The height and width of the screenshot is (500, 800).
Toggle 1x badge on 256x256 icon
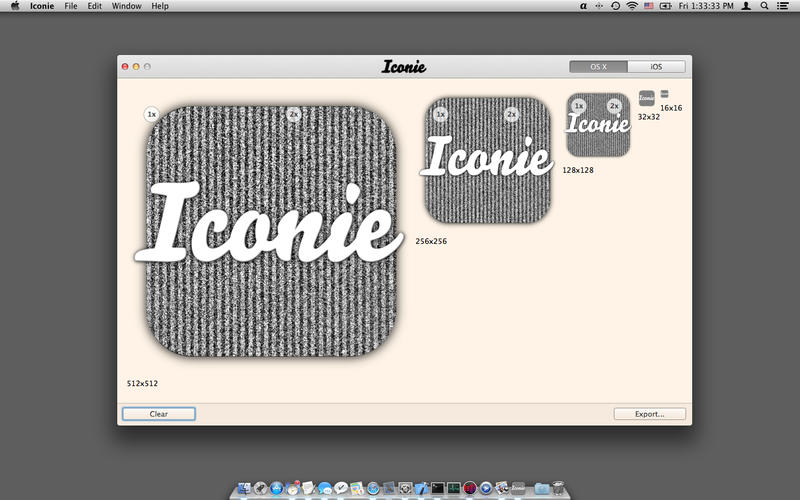pyautogui.click(x=440, y=114)
